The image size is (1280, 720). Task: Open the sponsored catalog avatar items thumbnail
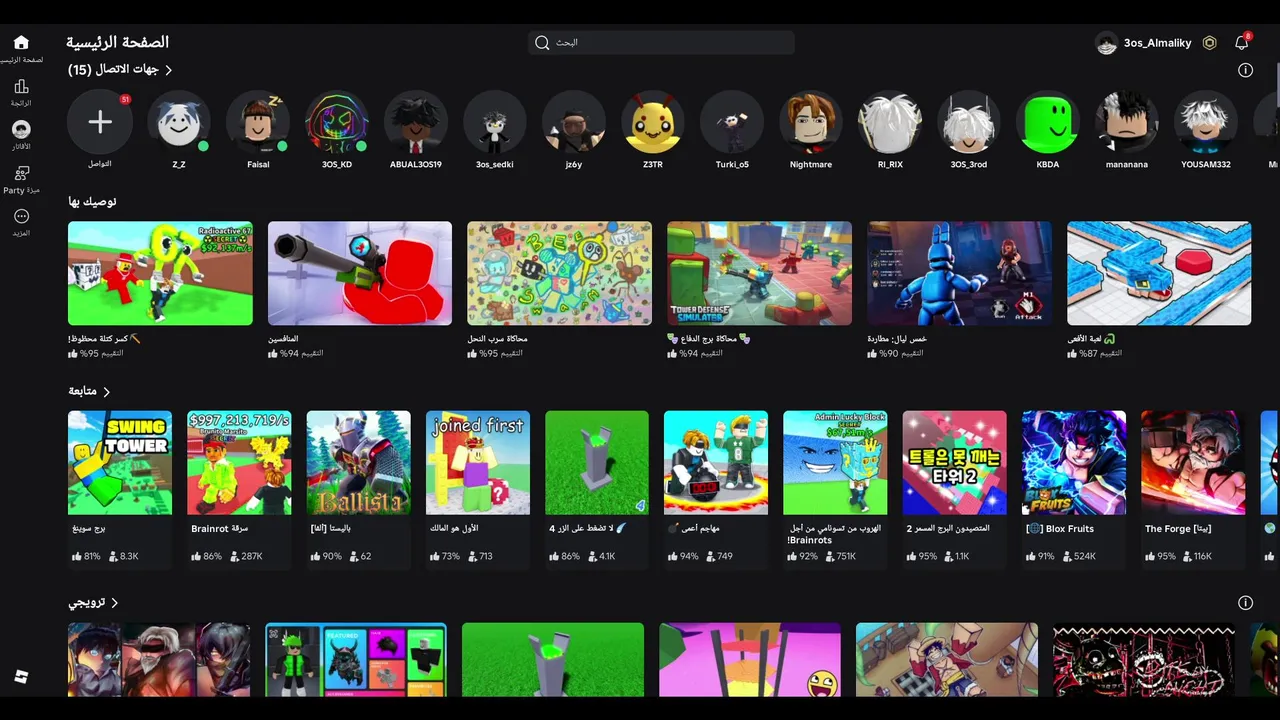point(356,660)
